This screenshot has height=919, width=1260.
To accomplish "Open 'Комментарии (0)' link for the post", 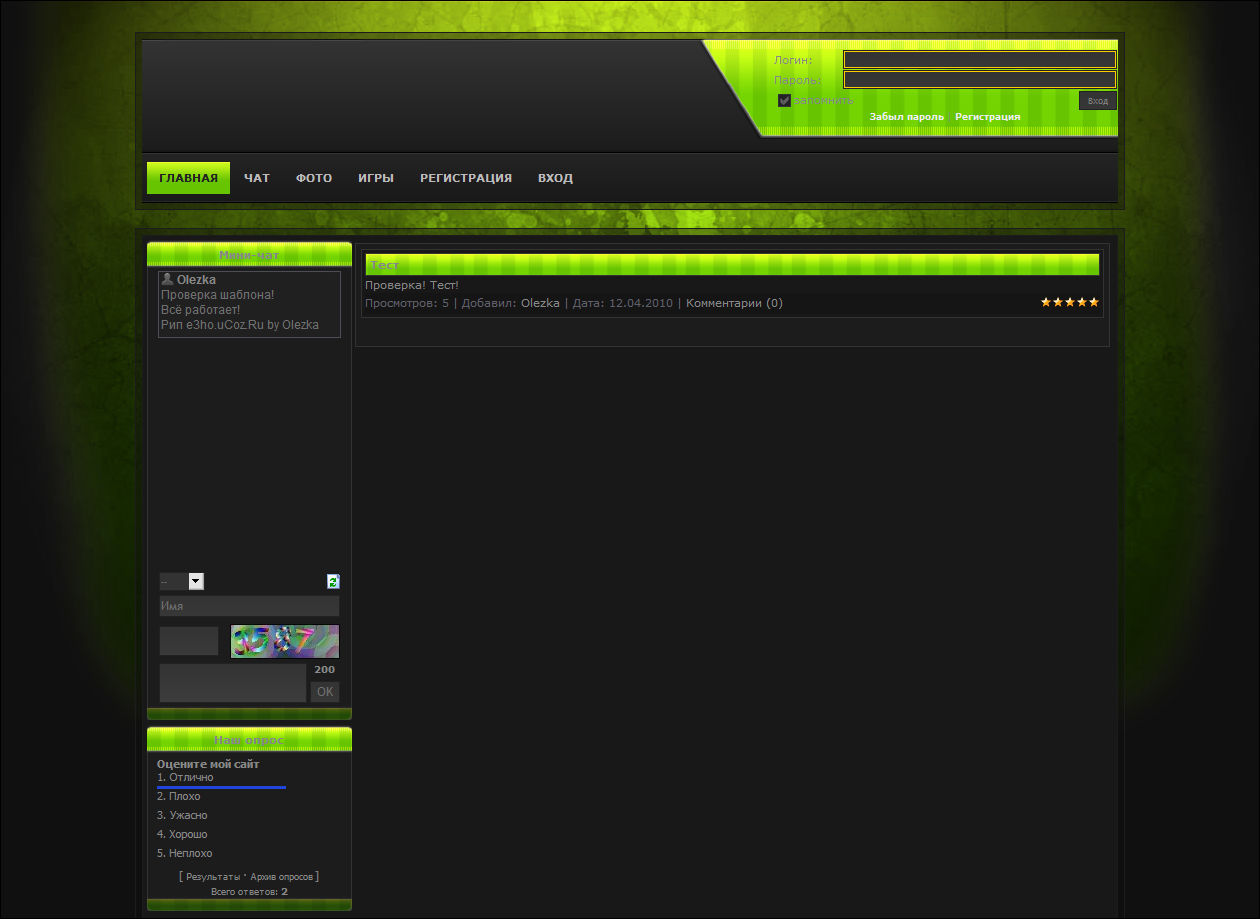I will [734, 303].
